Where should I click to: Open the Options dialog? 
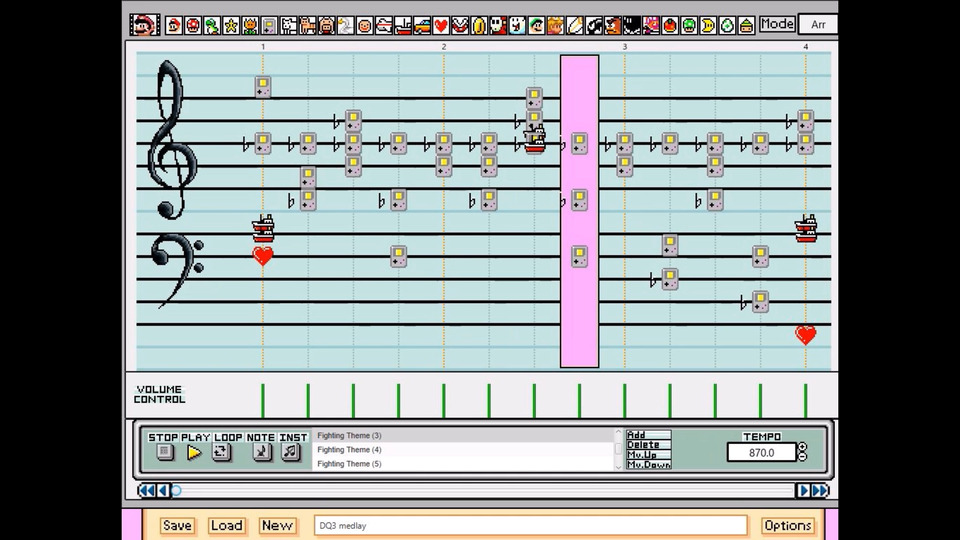point(787,525)
